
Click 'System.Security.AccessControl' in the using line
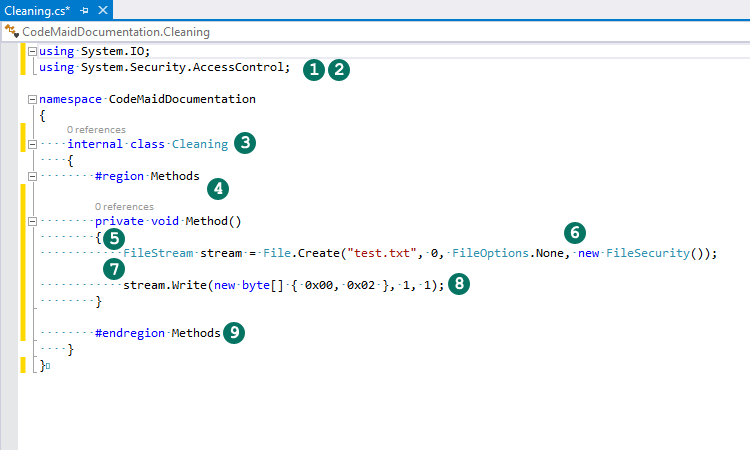[183, 67]
